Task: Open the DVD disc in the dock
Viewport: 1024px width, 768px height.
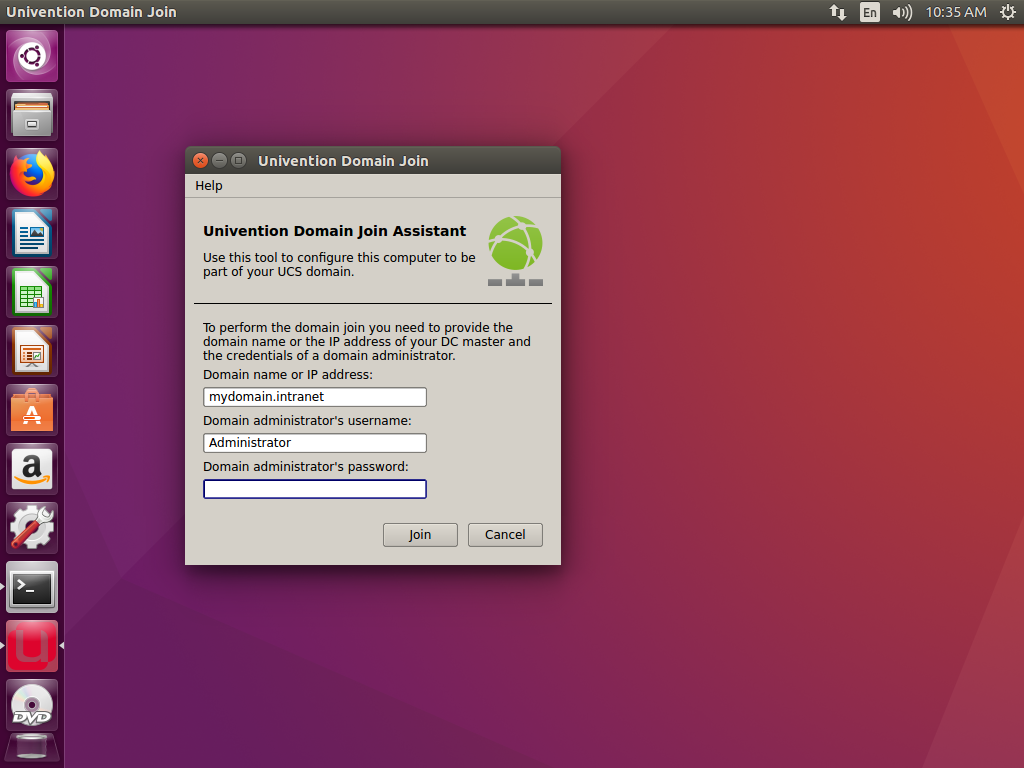Action: point(32,705)
